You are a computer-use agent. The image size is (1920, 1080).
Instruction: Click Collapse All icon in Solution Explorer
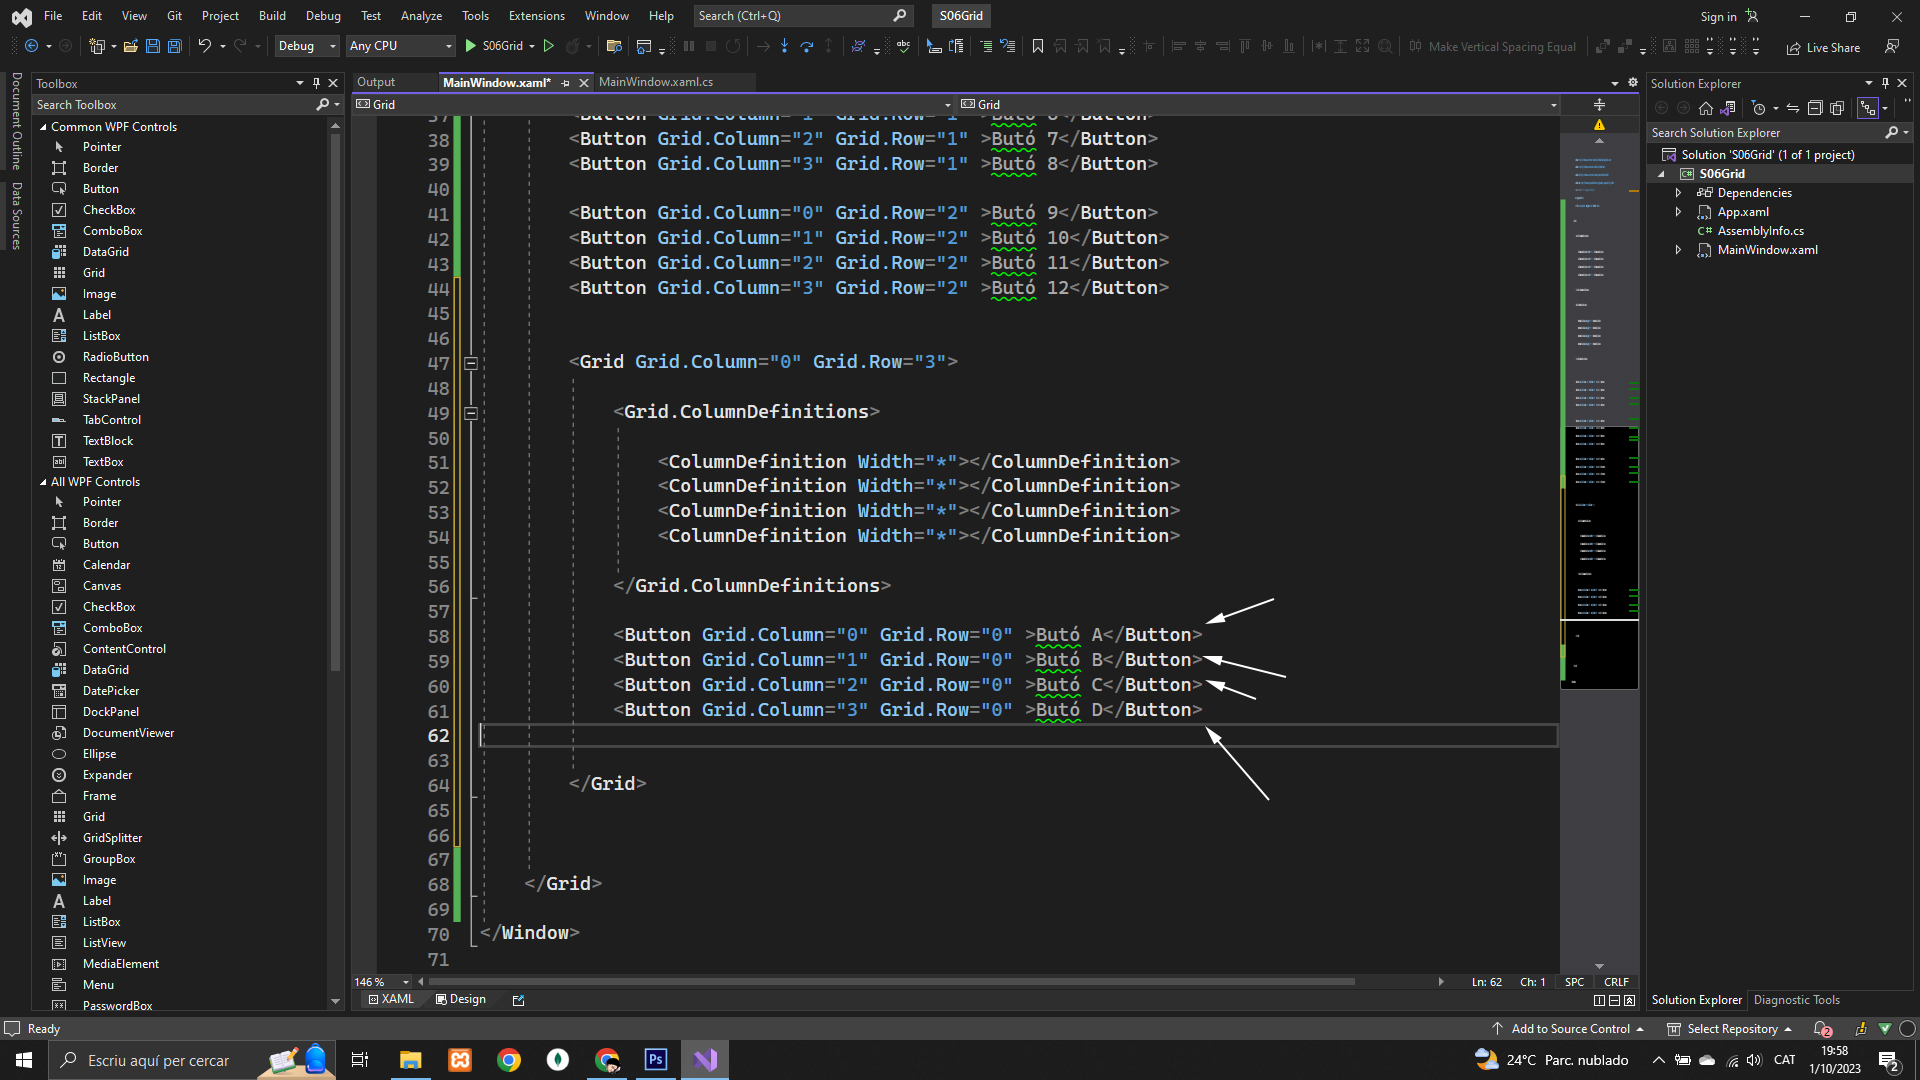(x=1815, y=108)
